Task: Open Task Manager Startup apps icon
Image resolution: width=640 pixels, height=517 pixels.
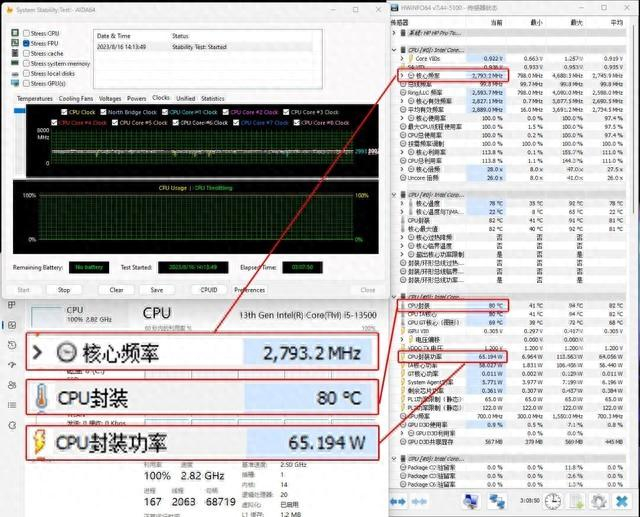Action: (12, 365)
